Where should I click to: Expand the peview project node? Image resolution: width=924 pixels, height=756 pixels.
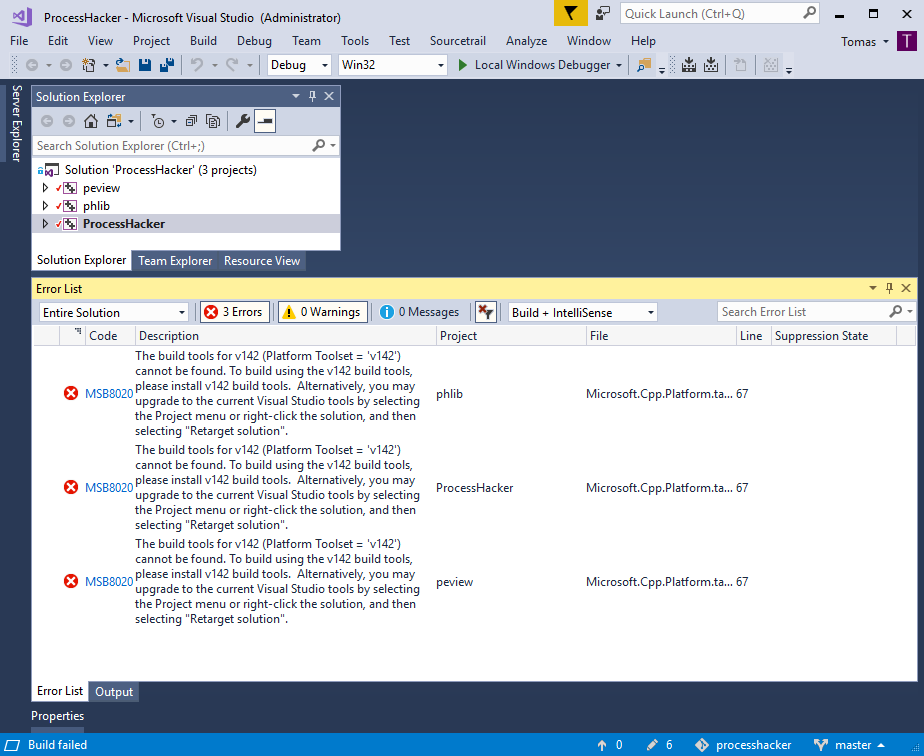[x=45, y=188]
